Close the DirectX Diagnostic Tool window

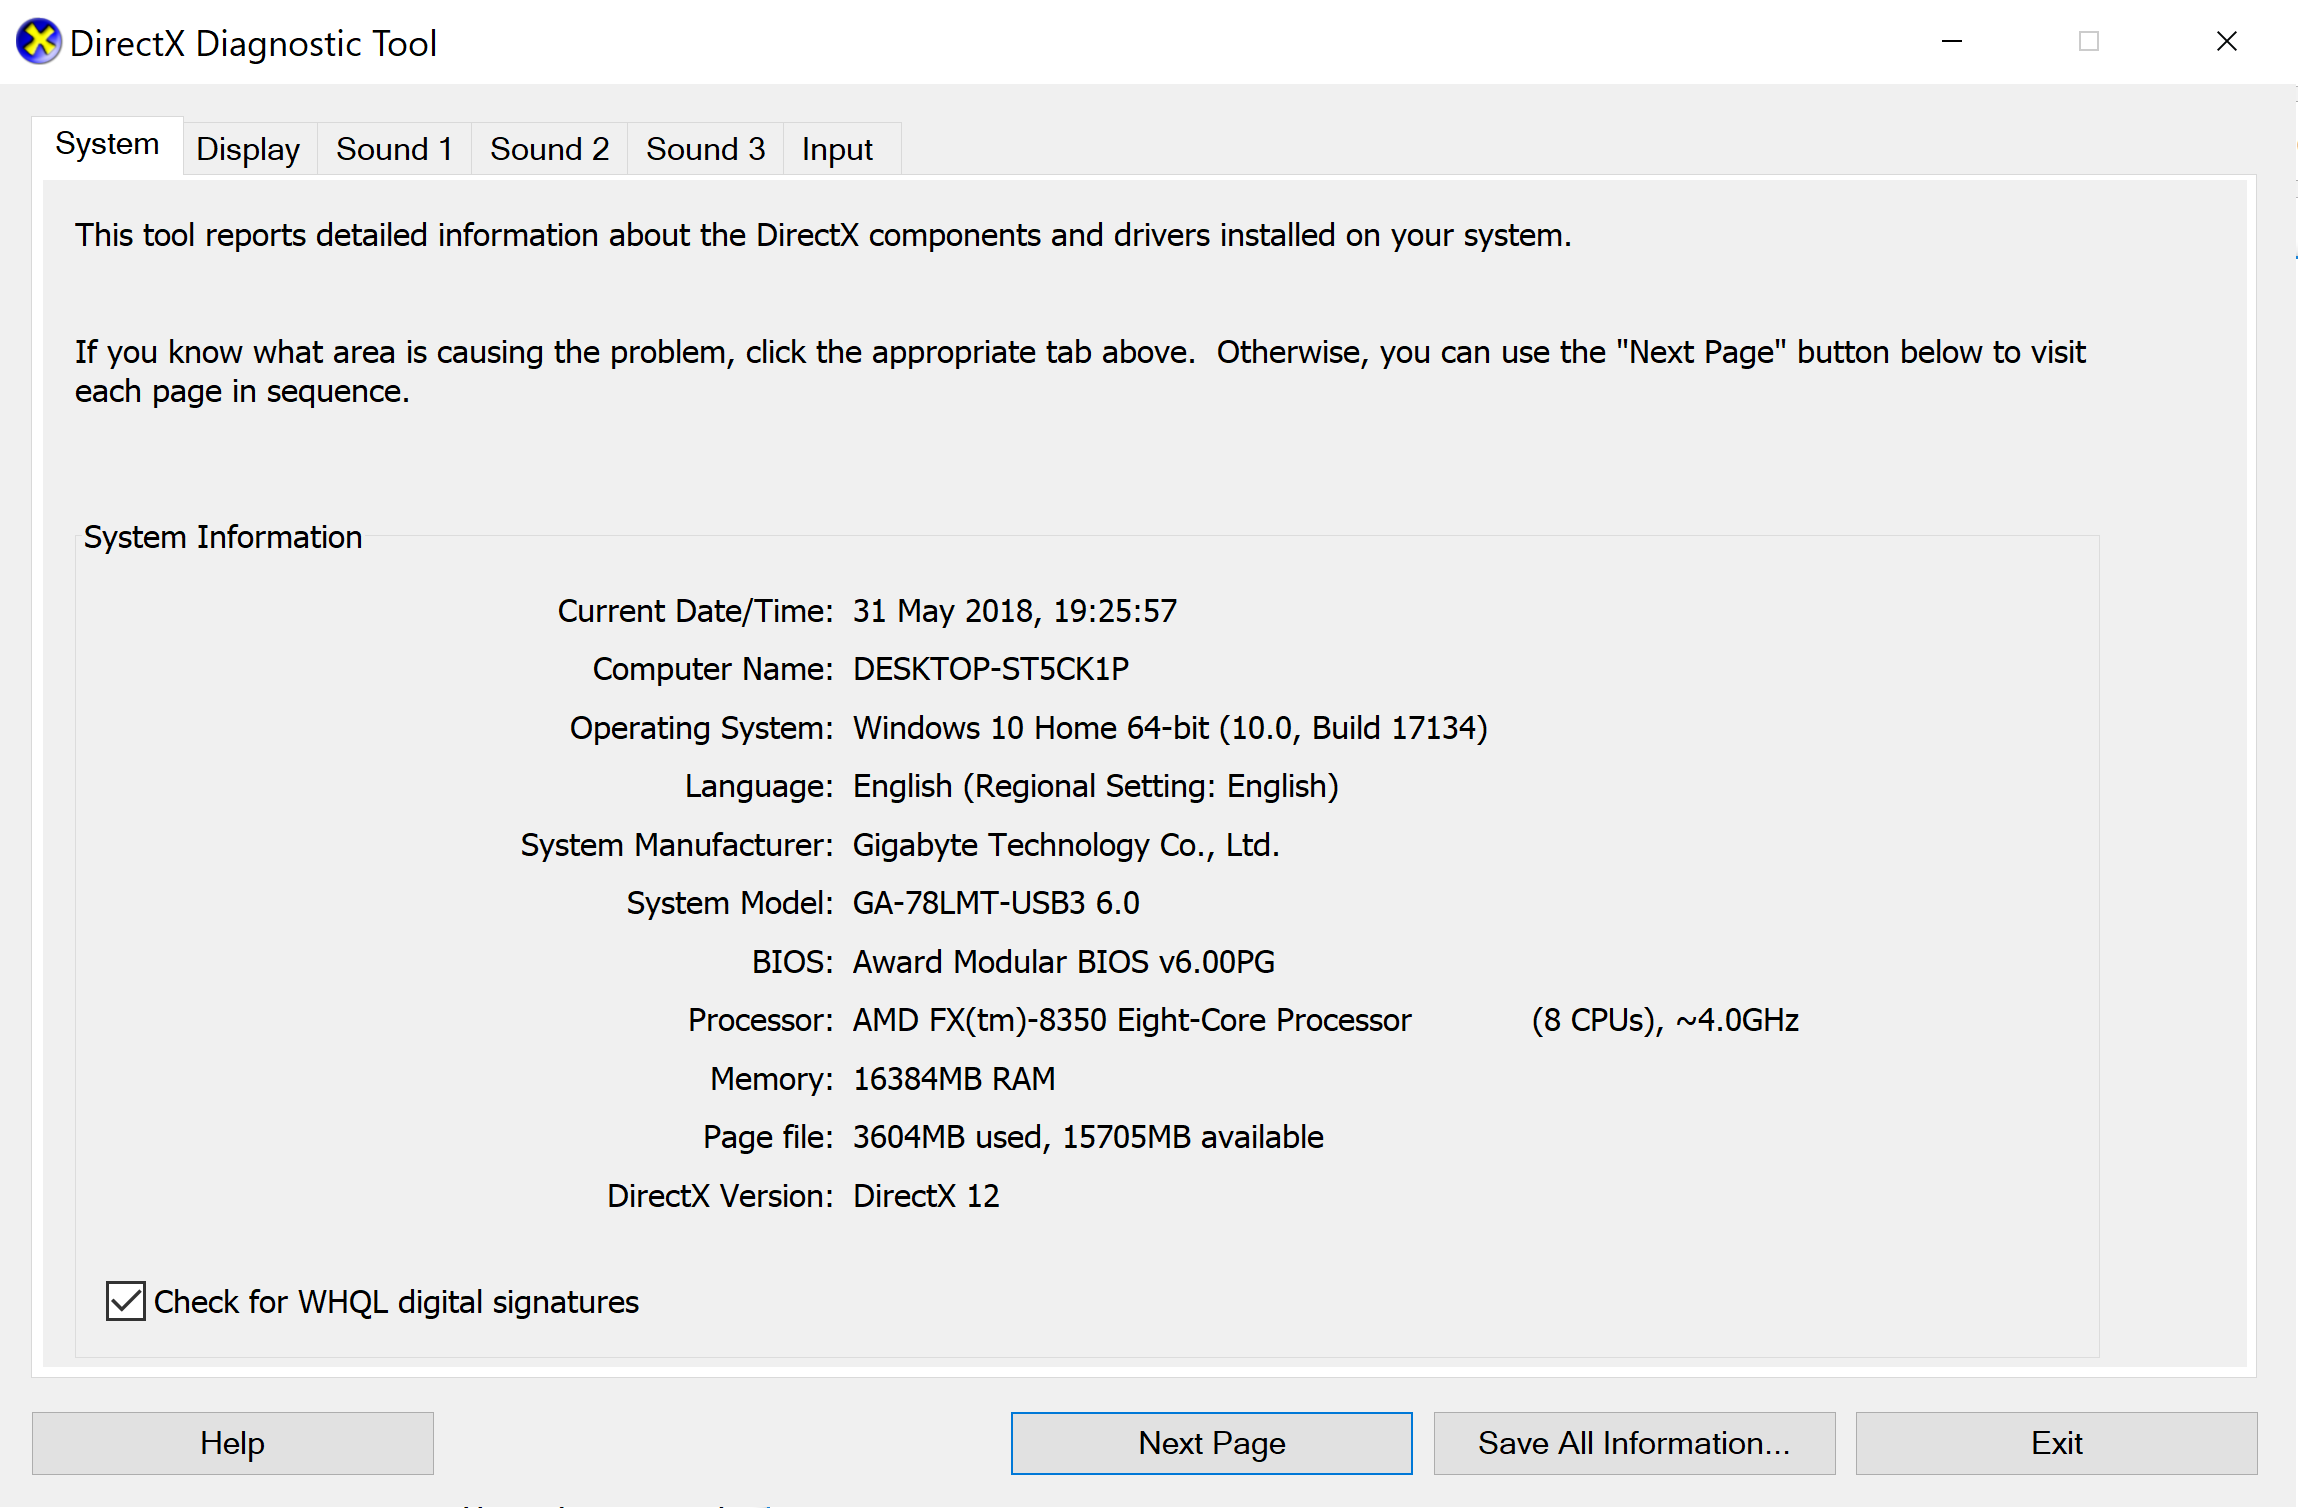(x=2226, y=42)
